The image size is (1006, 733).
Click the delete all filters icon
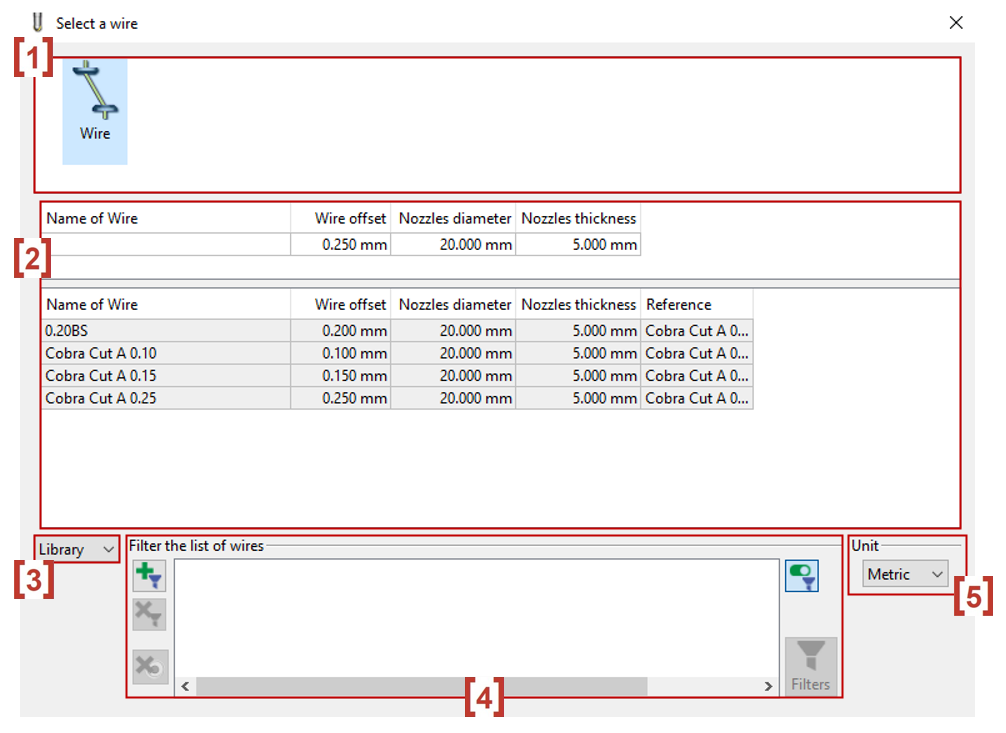[x=149, y=666]
